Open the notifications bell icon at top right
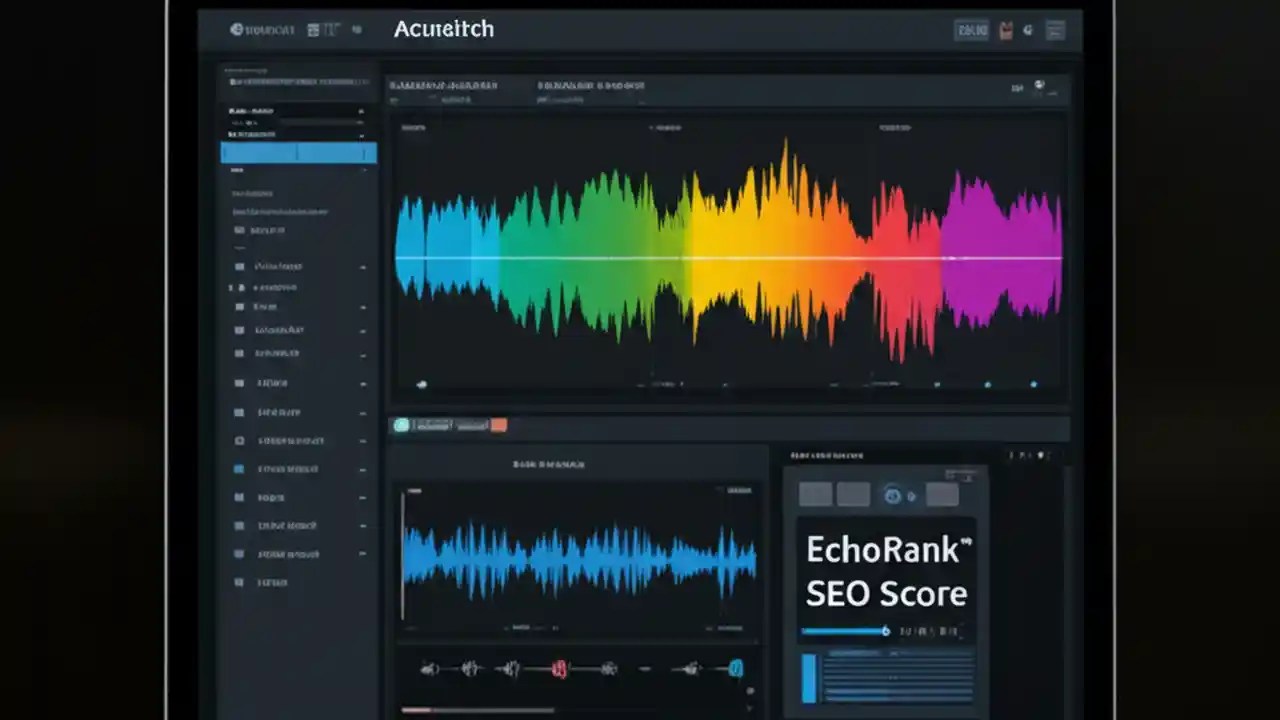This screenshot has height=720, width=1280. (1027, 29)
